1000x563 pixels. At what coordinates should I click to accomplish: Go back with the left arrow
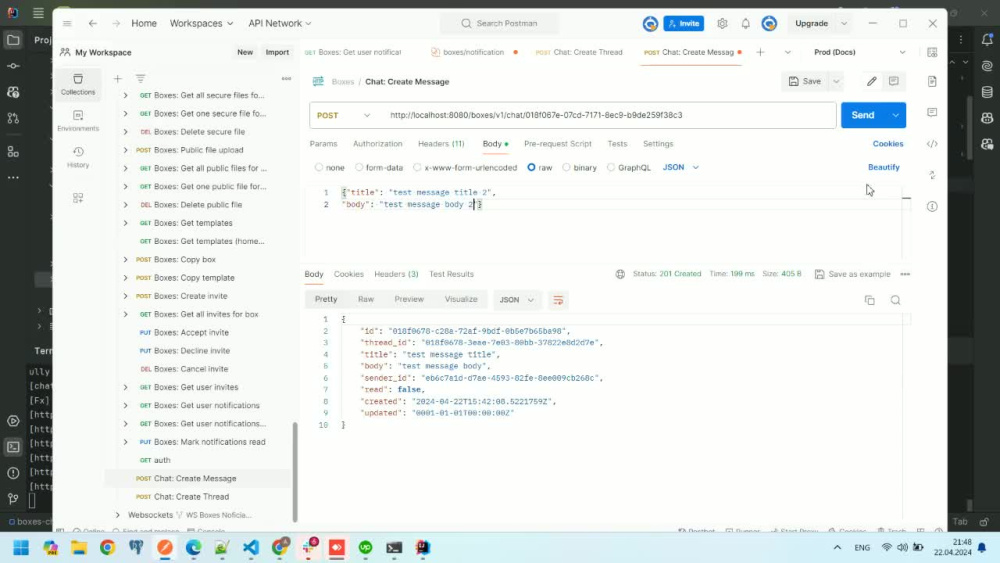tap(93, 24)
